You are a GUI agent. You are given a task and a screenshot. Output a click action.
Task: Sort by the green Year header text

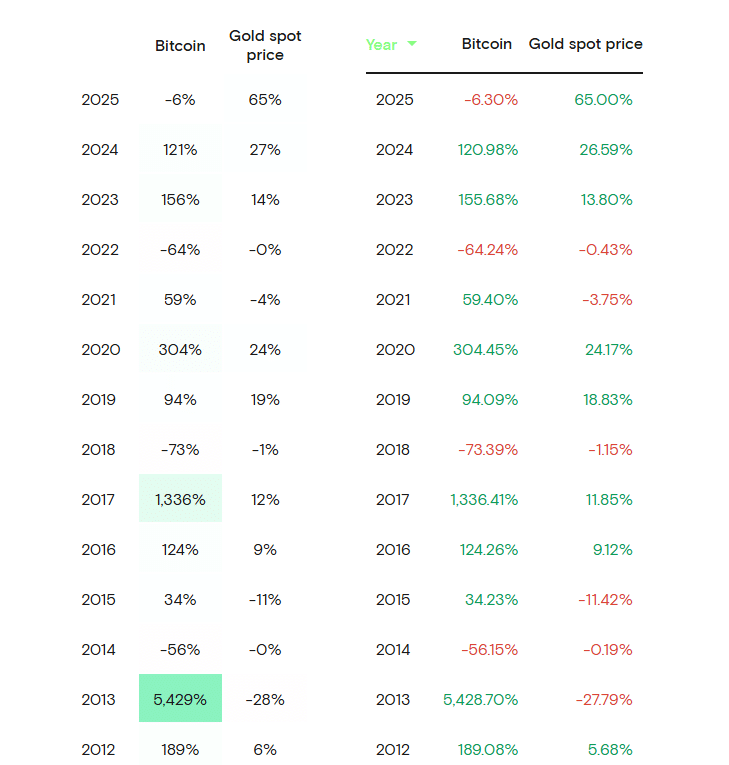(x=381, y=44)
